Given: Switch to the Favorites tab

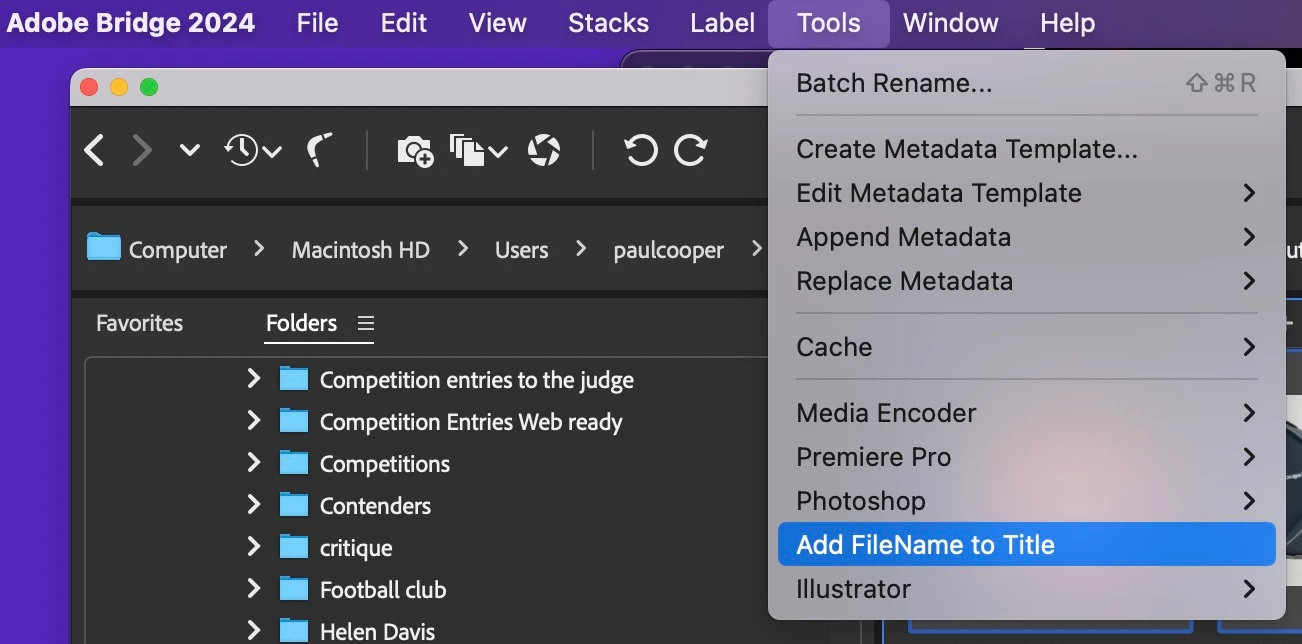Looking at the screenshot, I should click(140, 323).
